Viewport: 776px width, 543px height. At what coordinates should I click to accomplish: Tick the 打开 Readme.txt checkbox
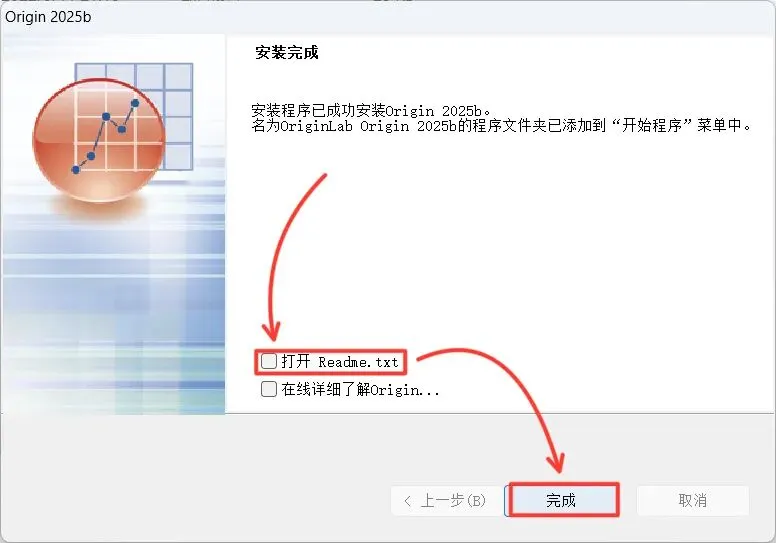coord(269,361)
